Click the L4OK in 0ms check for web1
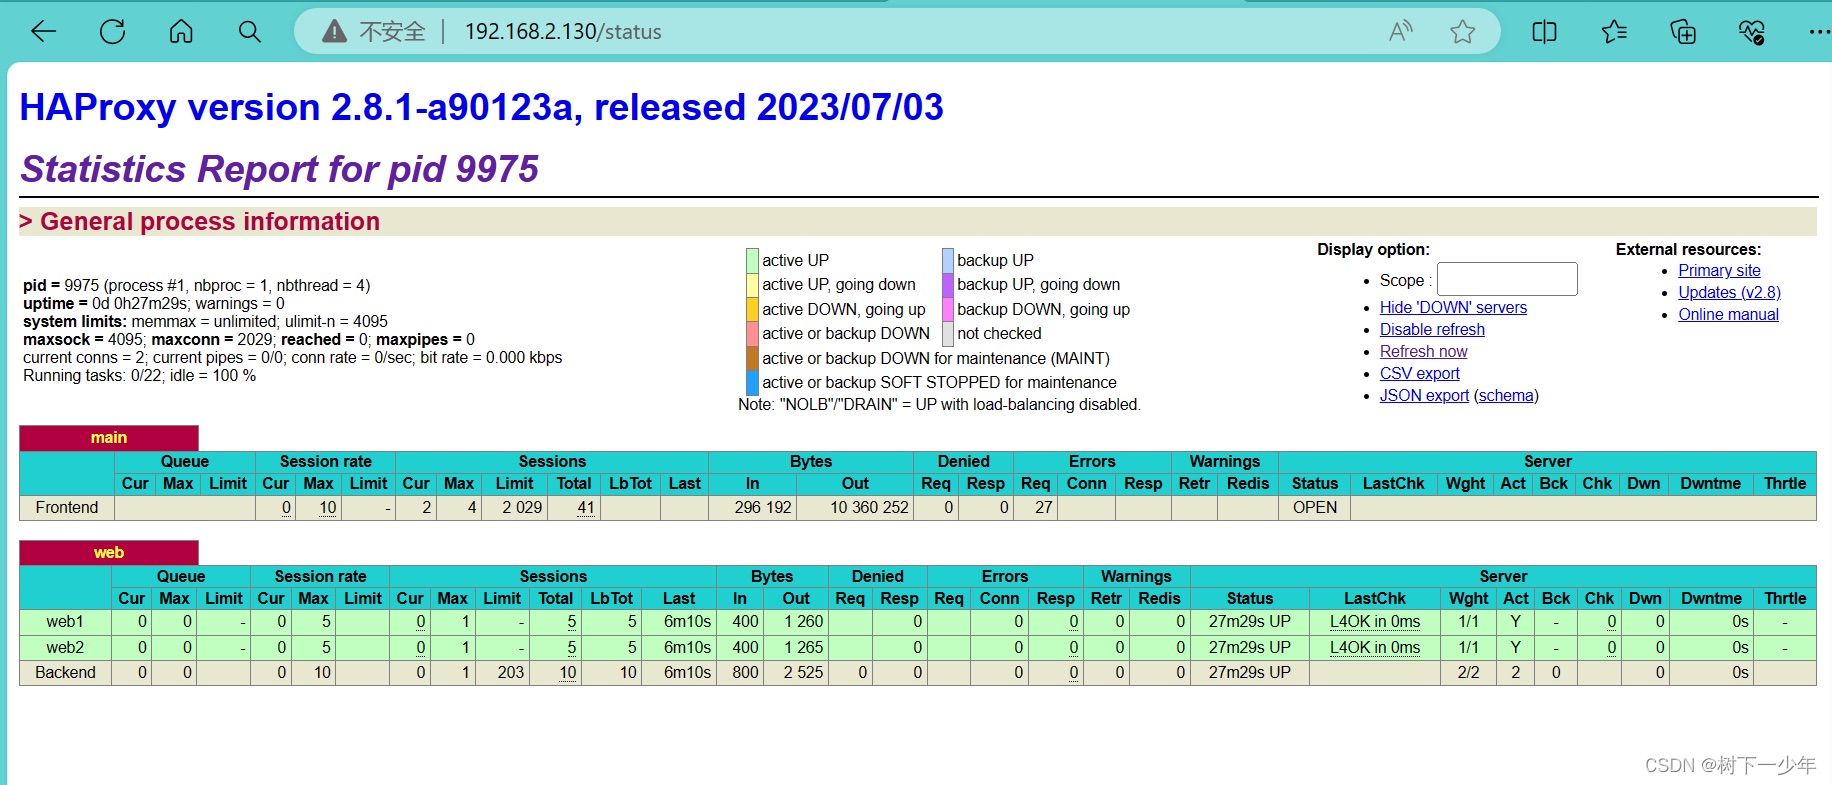Image resolution: width=1832 pixels, height=785 pixels. point(1374,622)
